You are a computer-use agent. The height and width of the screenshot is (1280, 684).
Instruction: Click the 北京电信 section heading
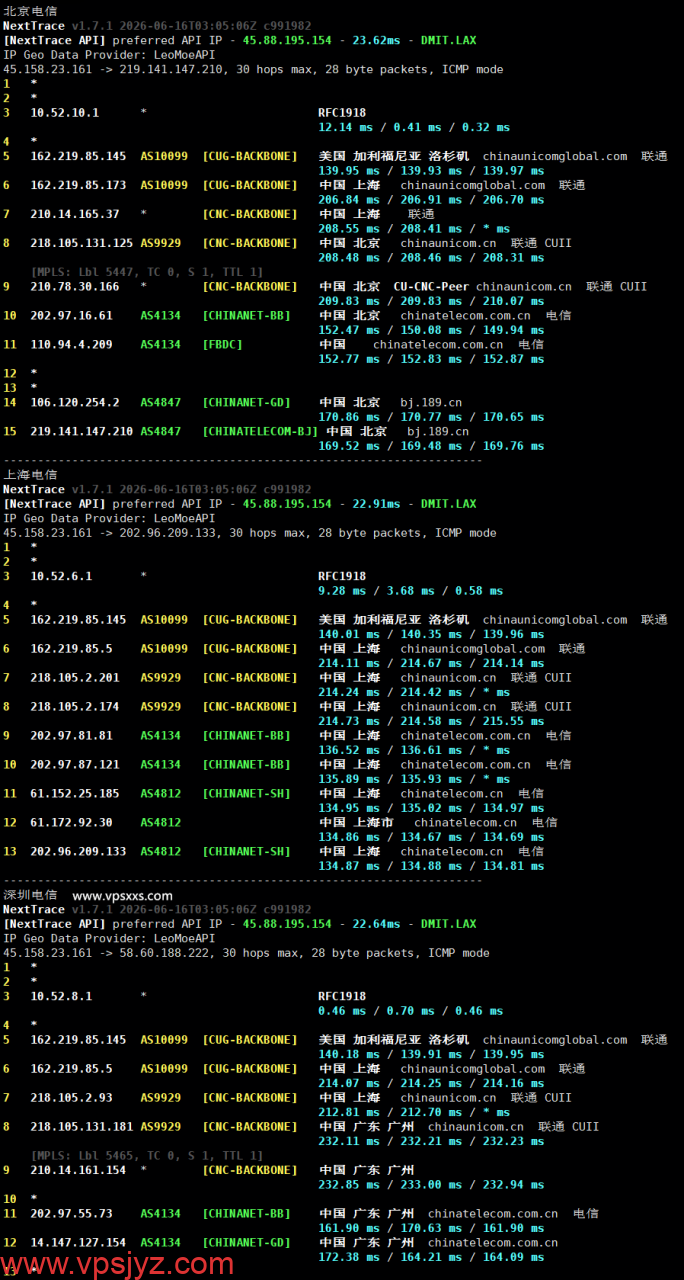tap(30, 11)
